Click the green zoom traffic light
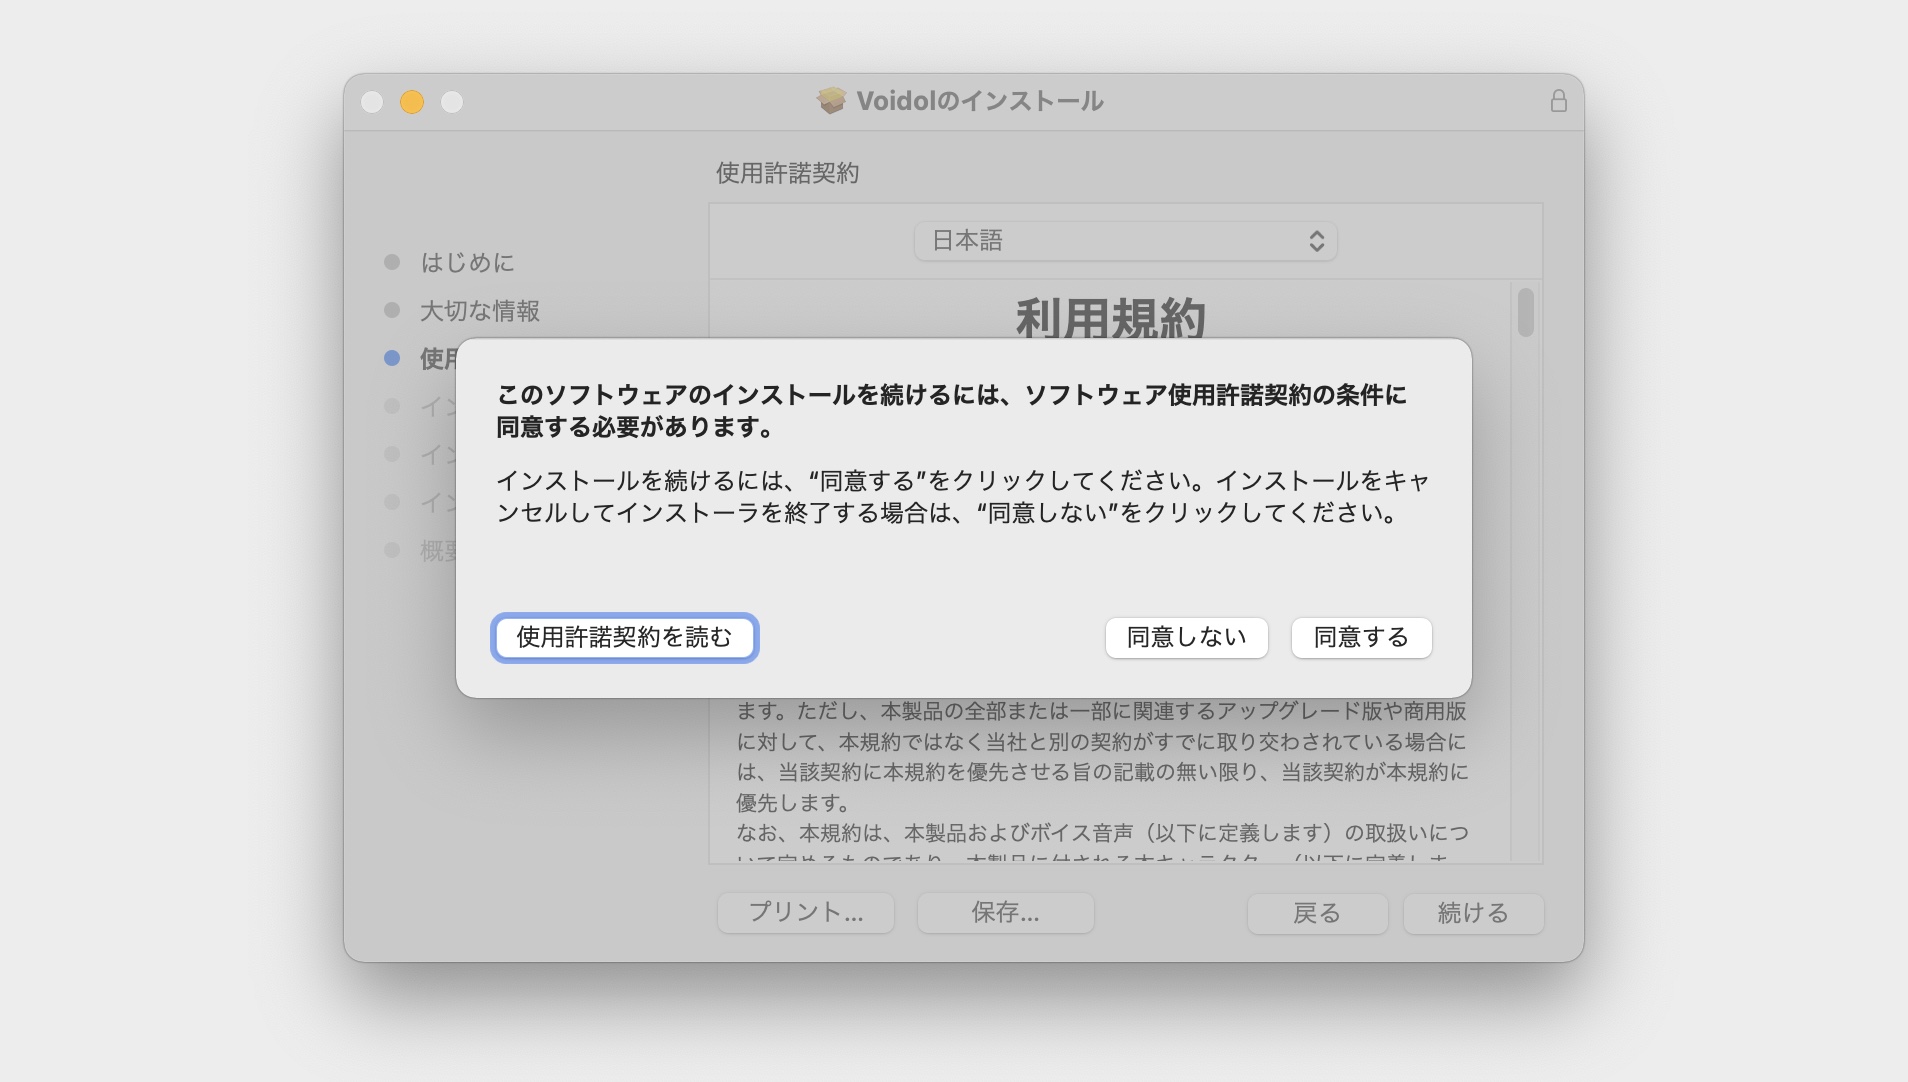1908x1082 pixels. (x=453, y=101)
